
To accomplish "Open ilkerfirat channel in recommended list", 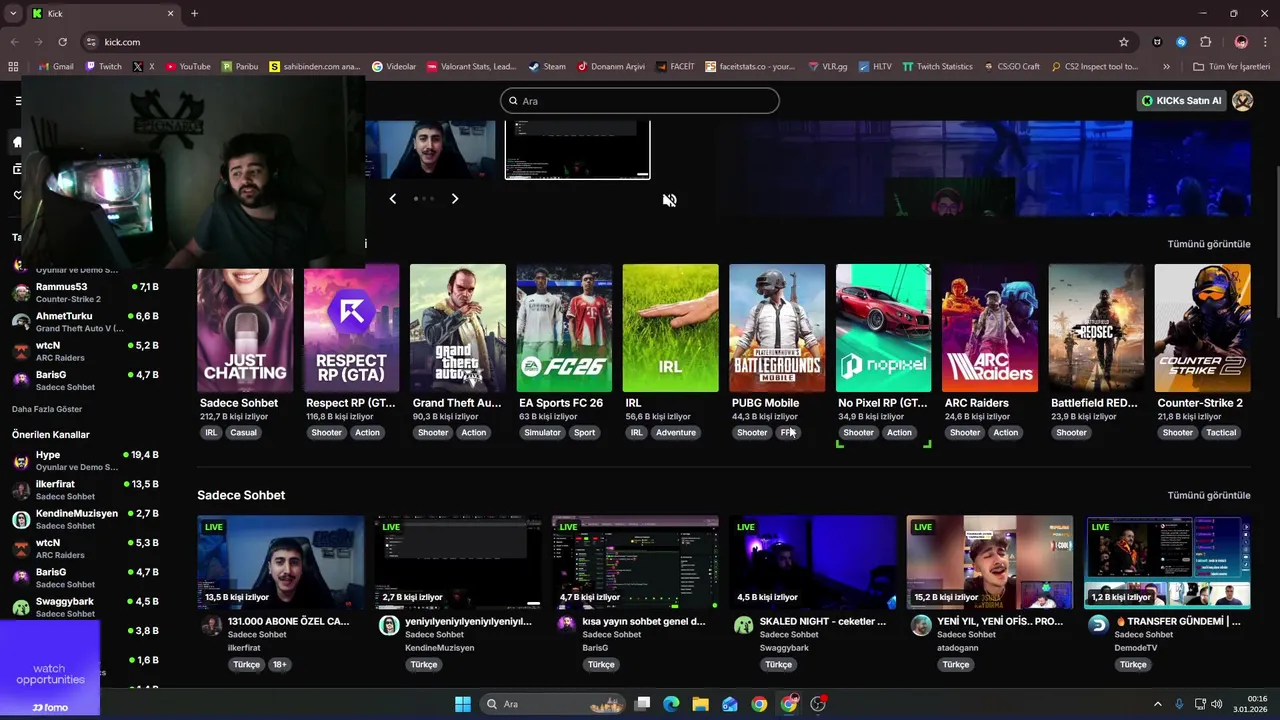I will click(x=85, y=489).
